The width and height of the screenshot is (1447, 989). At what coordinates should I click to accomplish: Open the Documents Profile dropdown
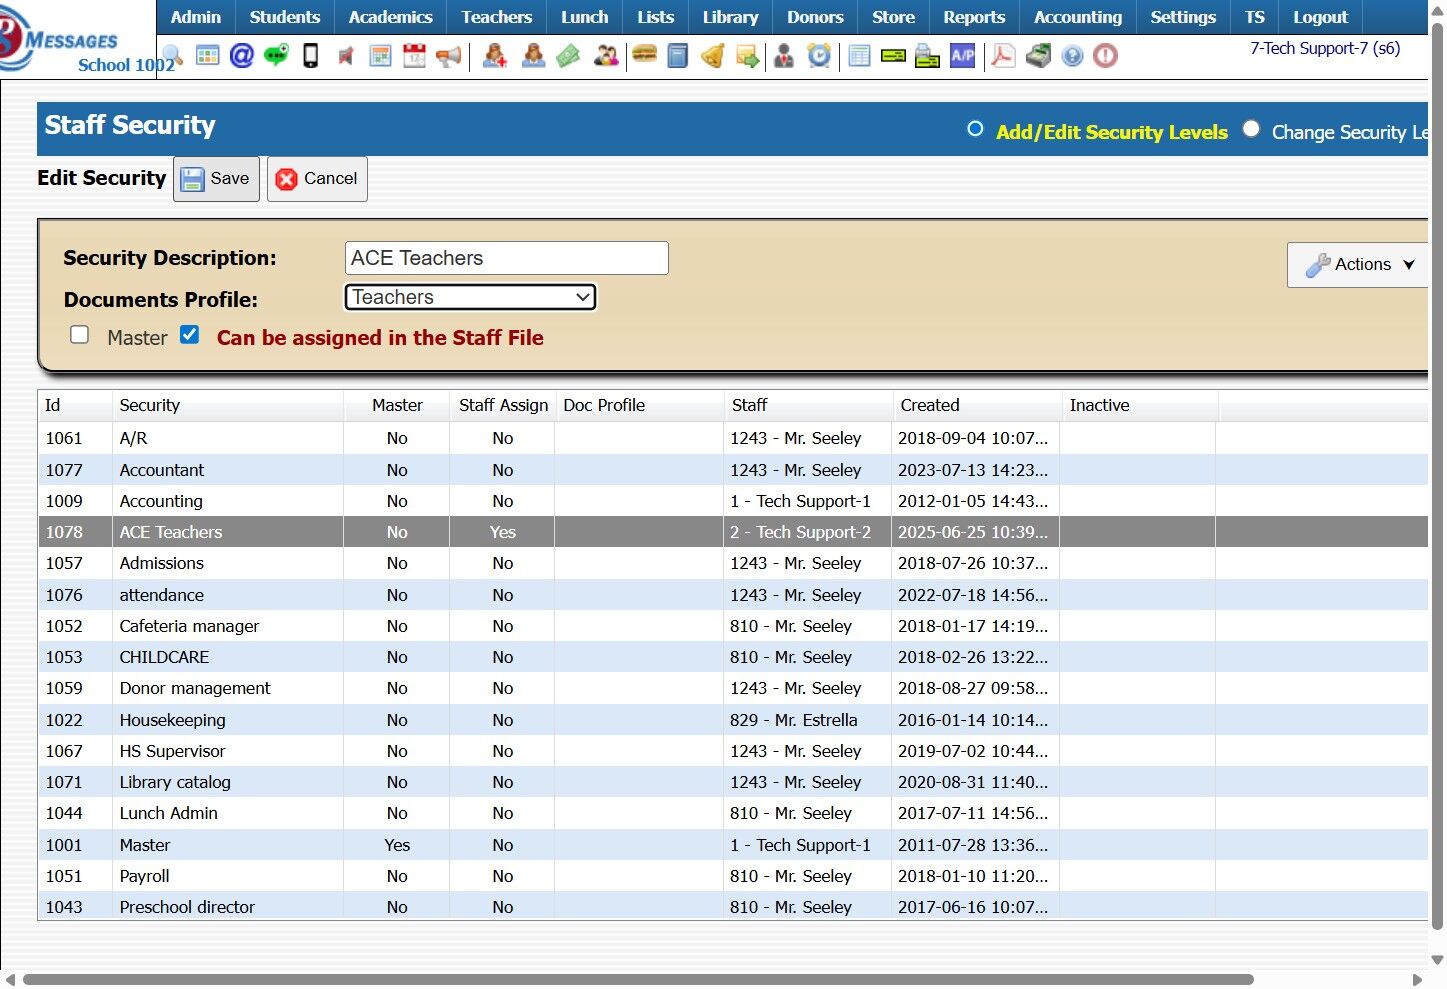pos(470,297)
